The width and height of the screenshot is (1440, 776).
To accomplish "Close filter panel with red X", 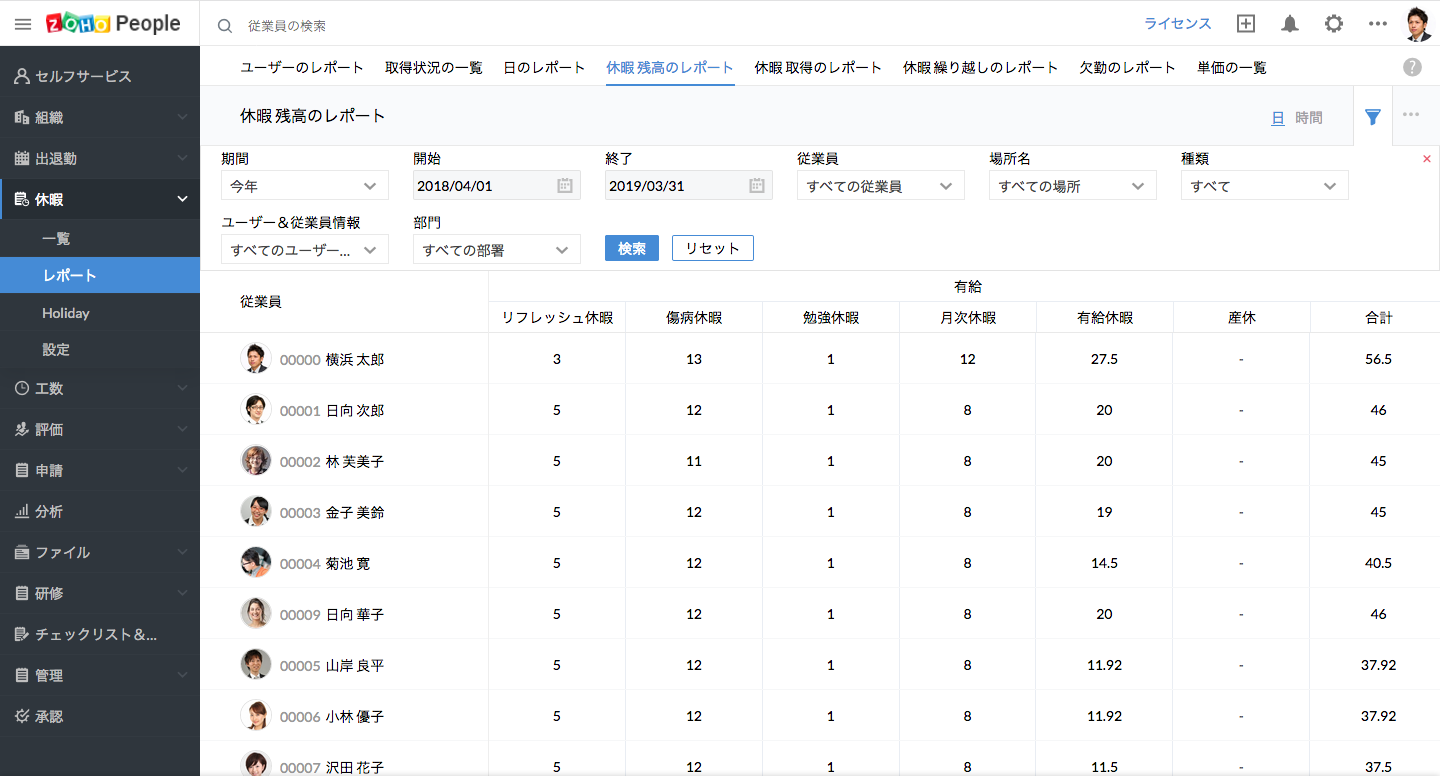I will [1426, 159].
